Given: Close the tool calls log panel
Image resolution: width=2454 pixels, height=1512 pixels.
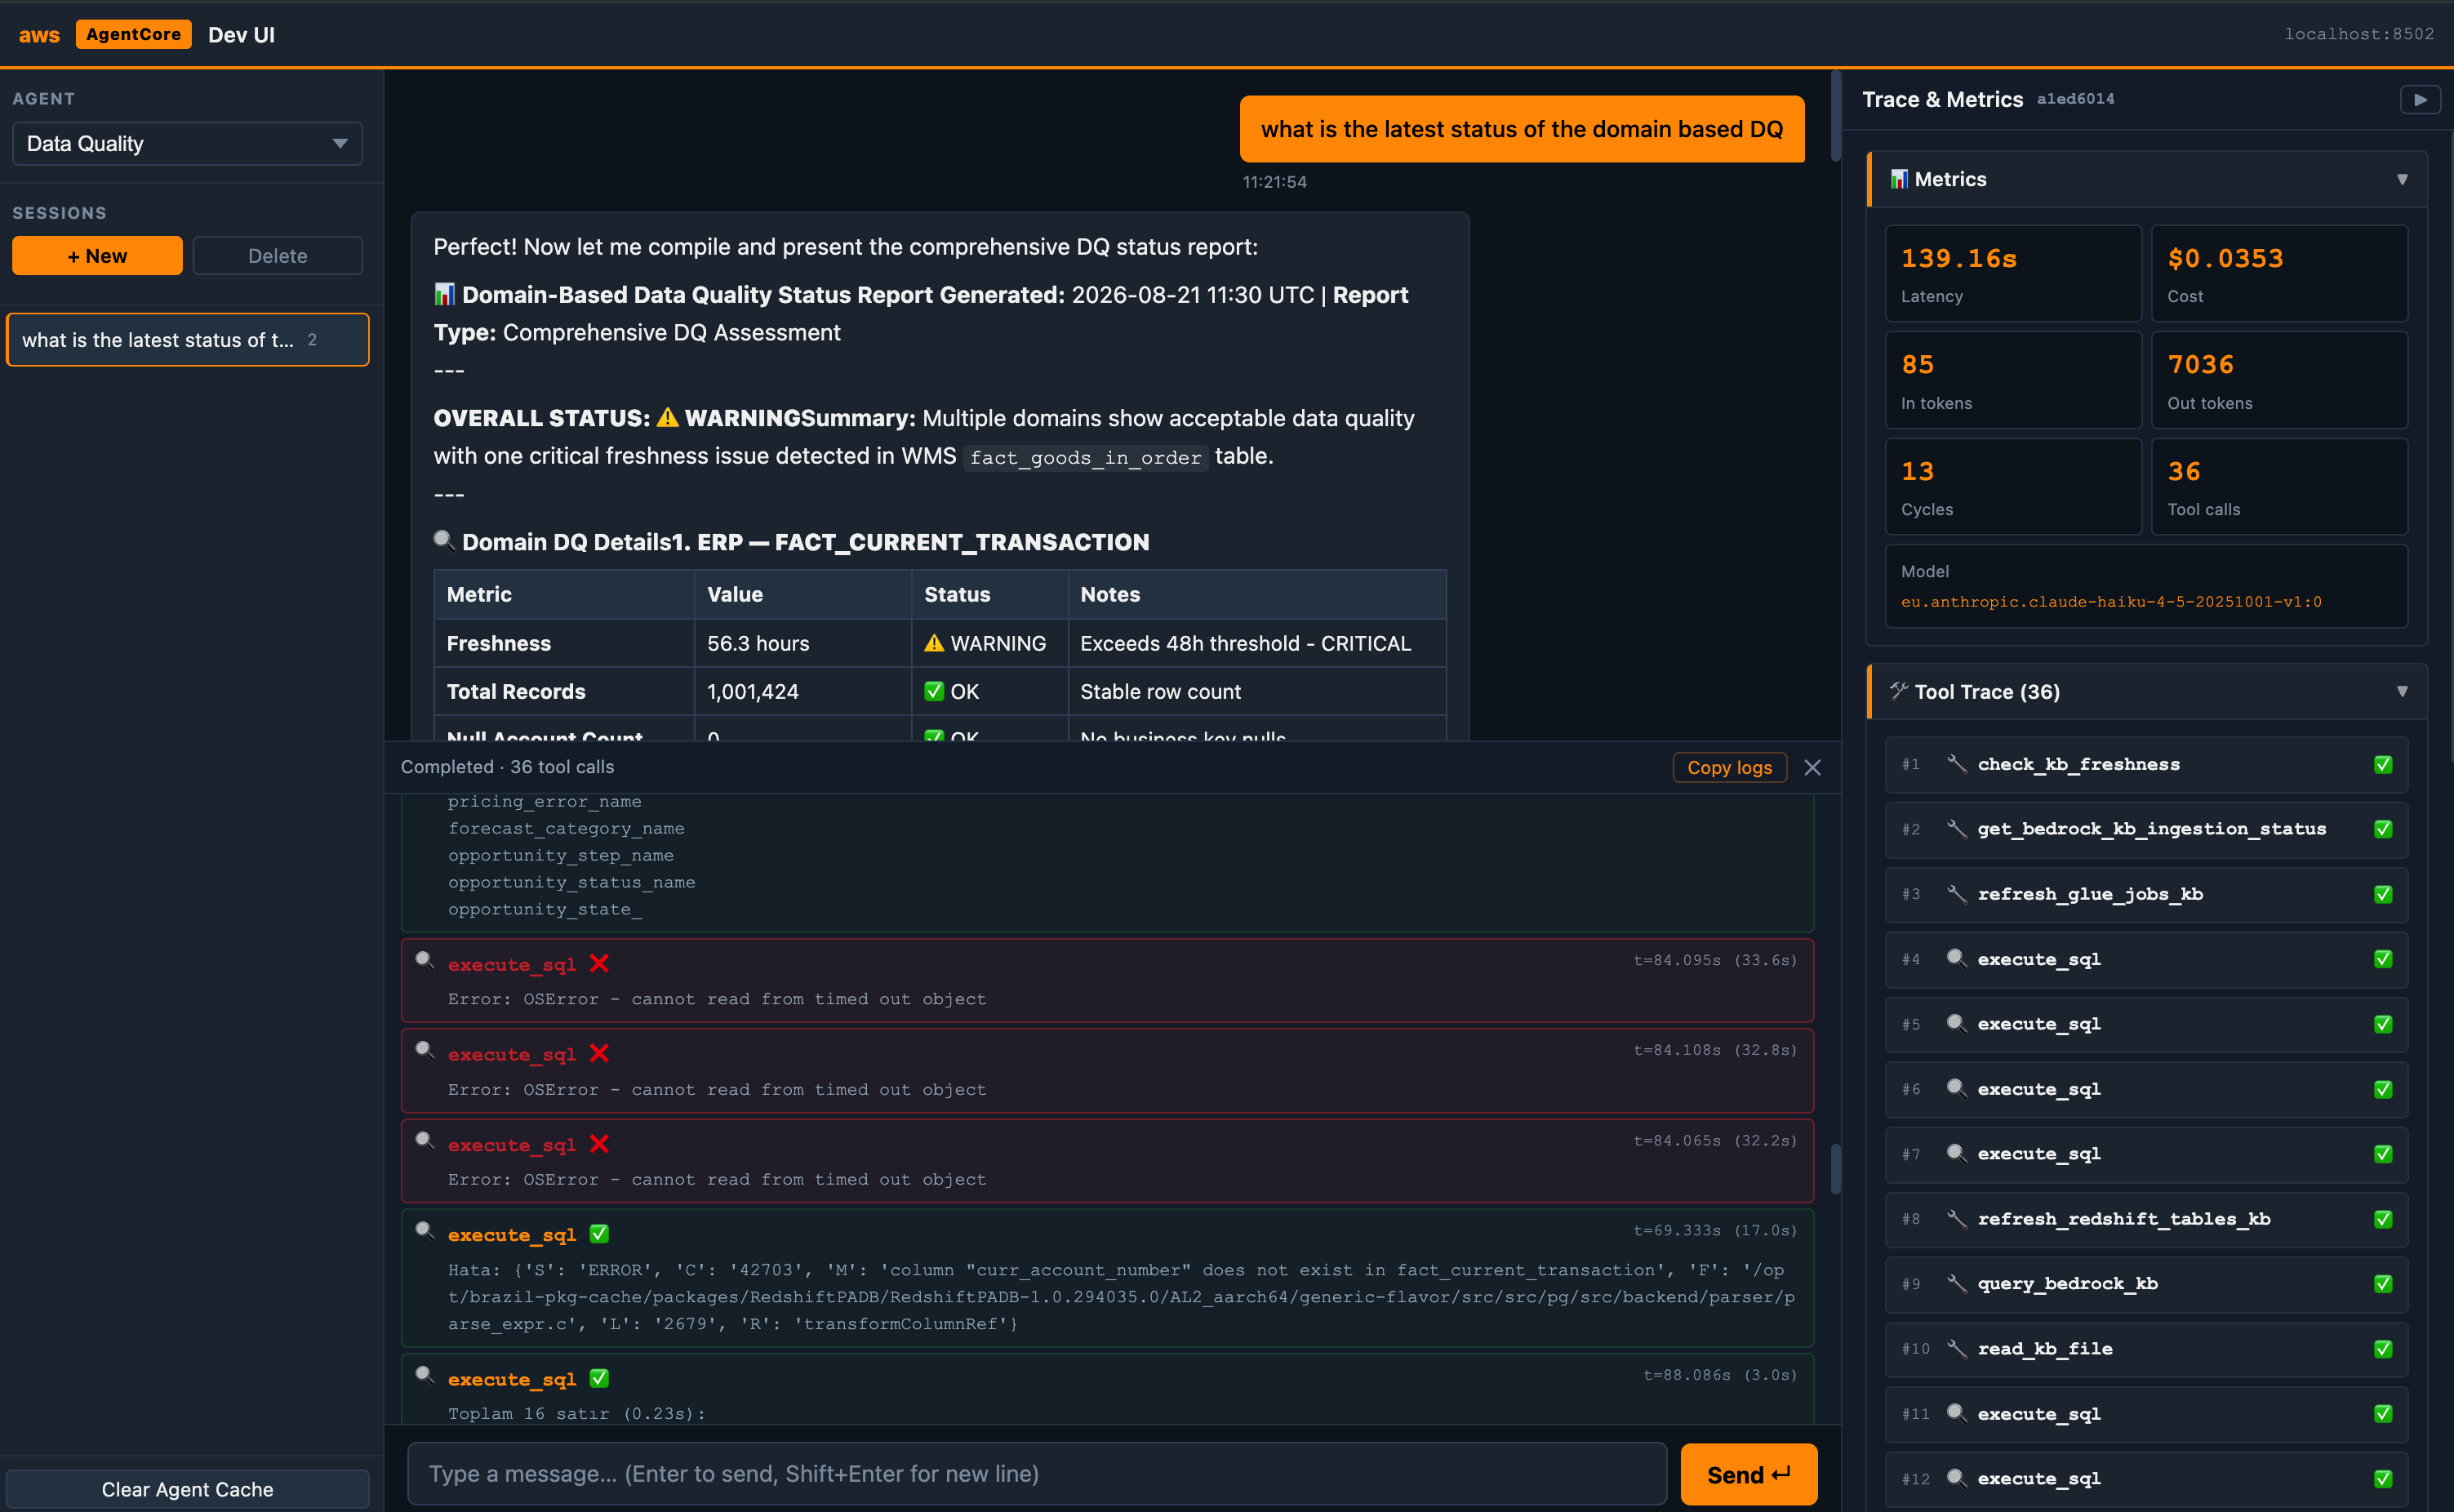Looking at the screenshot, I should 1812,767.
